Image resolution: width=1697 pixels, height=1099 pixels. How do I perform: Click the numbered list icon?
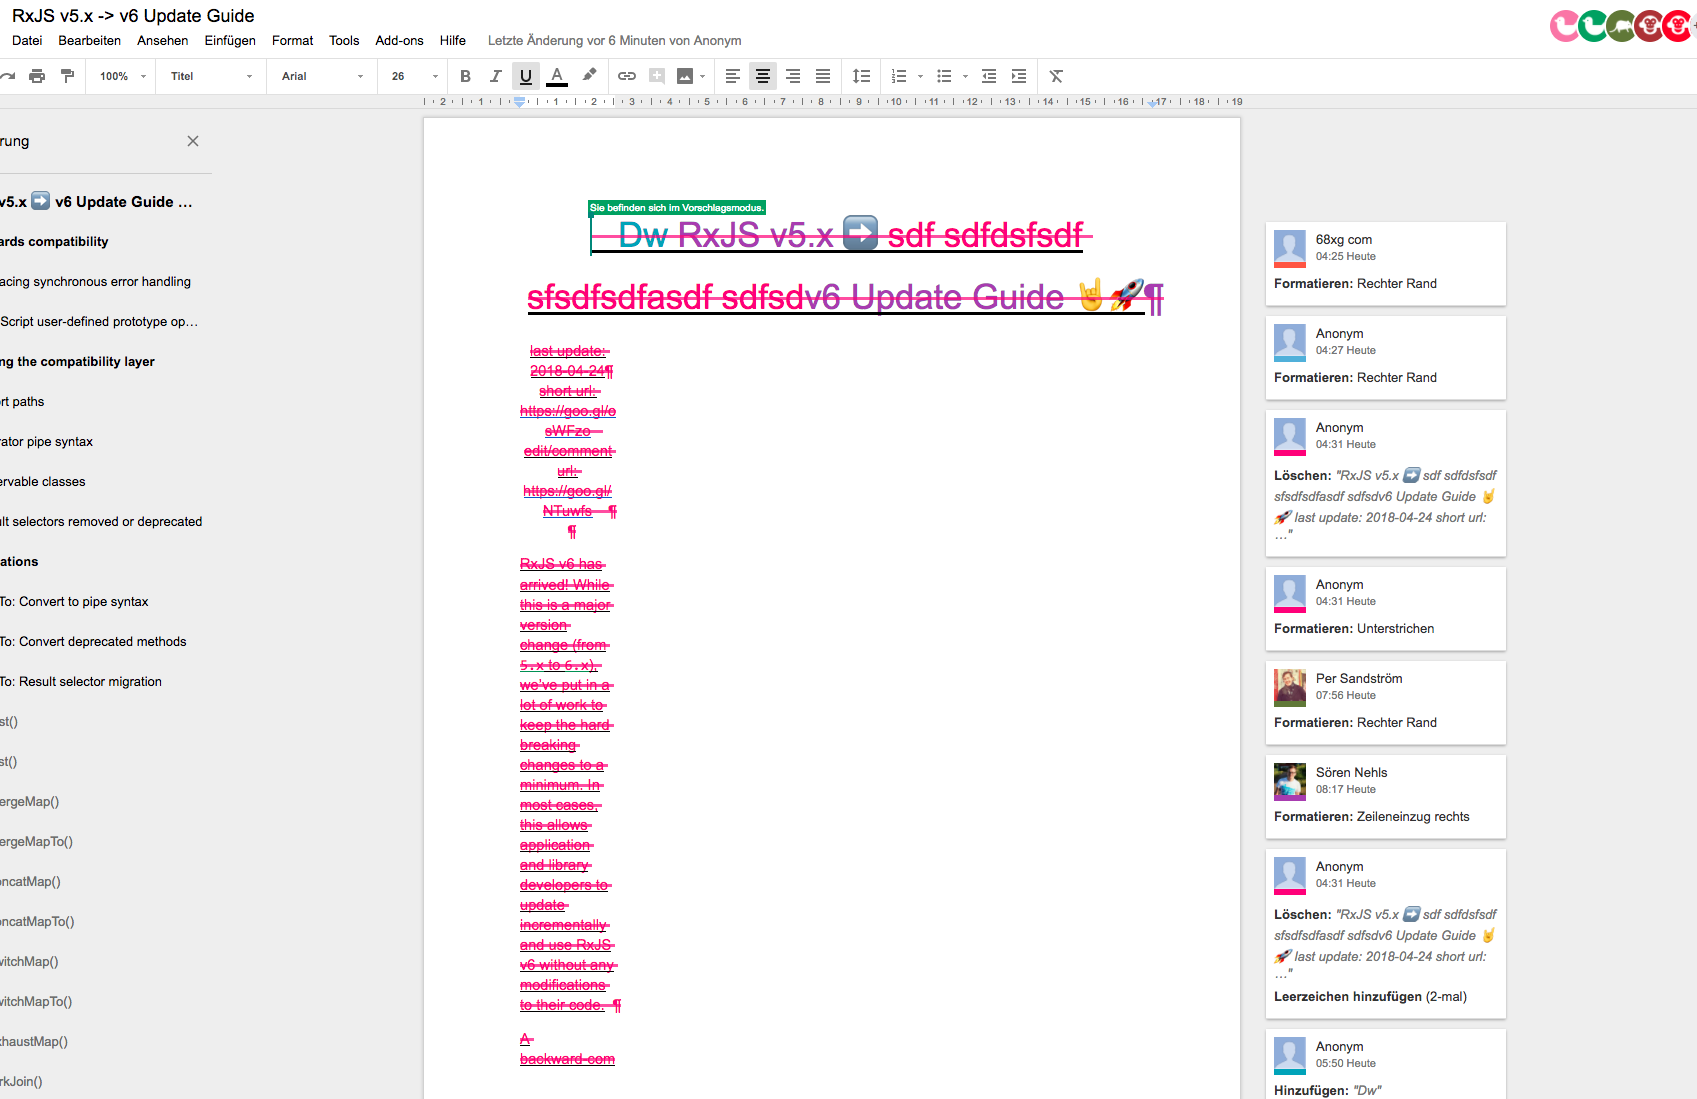[x=899, y=76]
